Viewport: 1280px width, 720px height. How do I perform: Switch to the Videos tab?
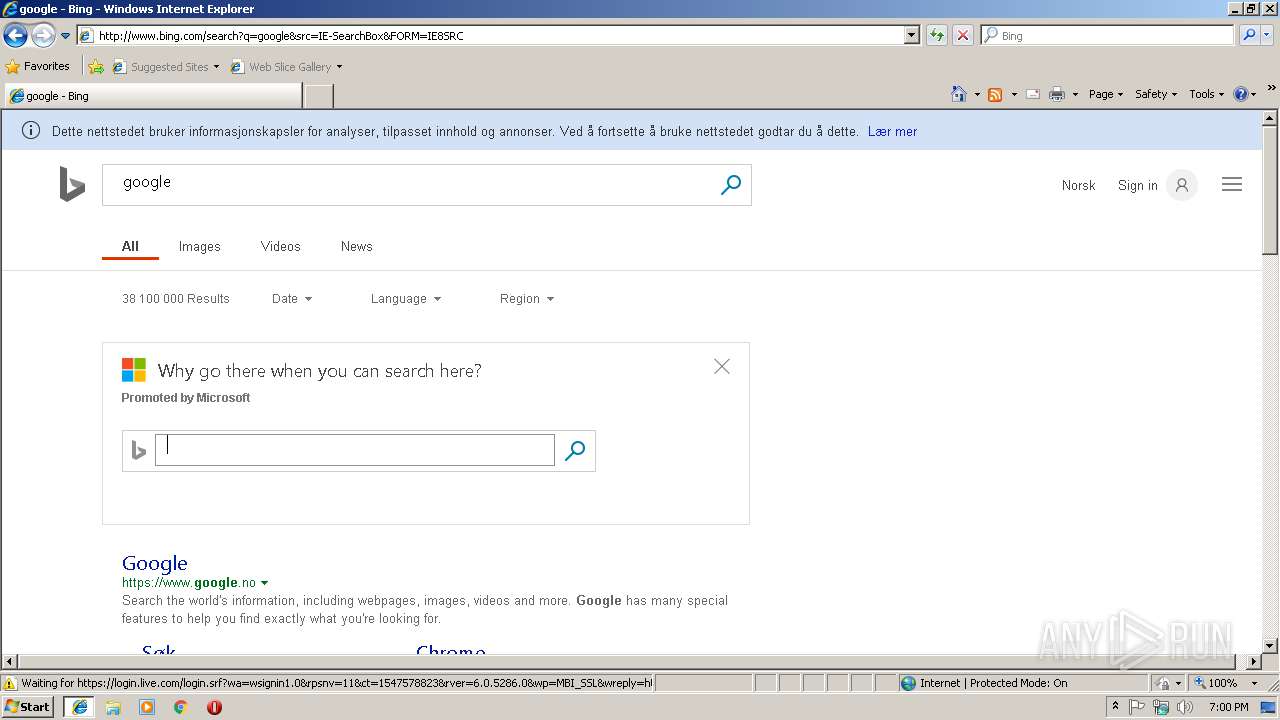[x=280, y=246]
